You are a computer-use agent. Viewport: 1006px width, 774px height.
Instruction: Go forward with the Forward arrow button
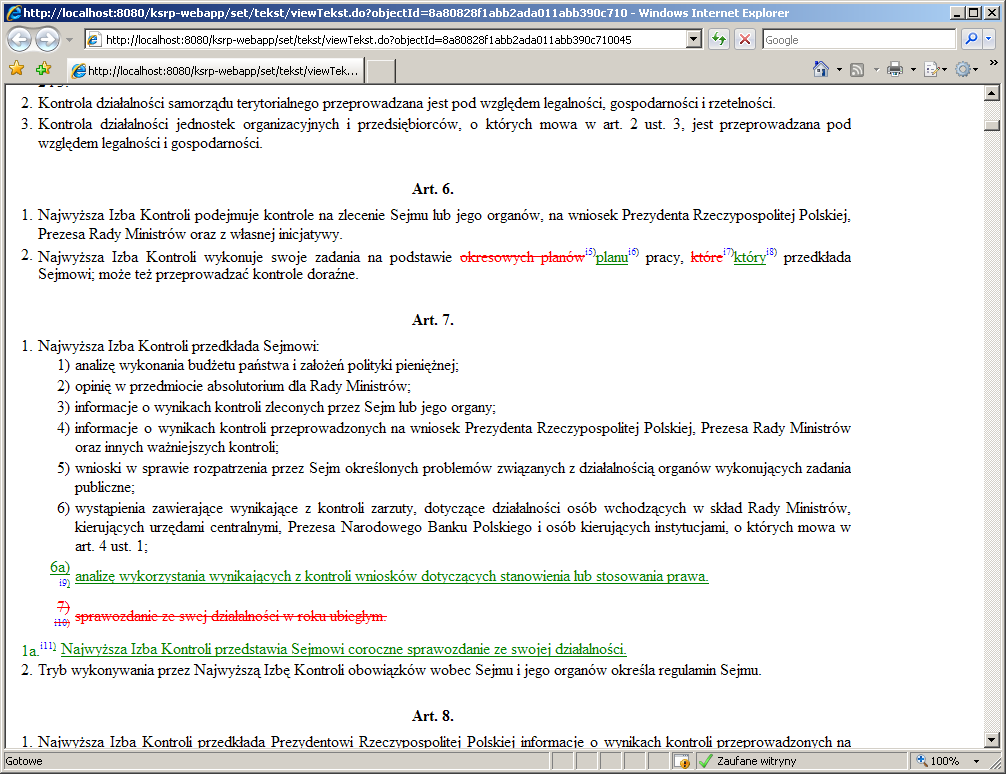tap(47, 40)
